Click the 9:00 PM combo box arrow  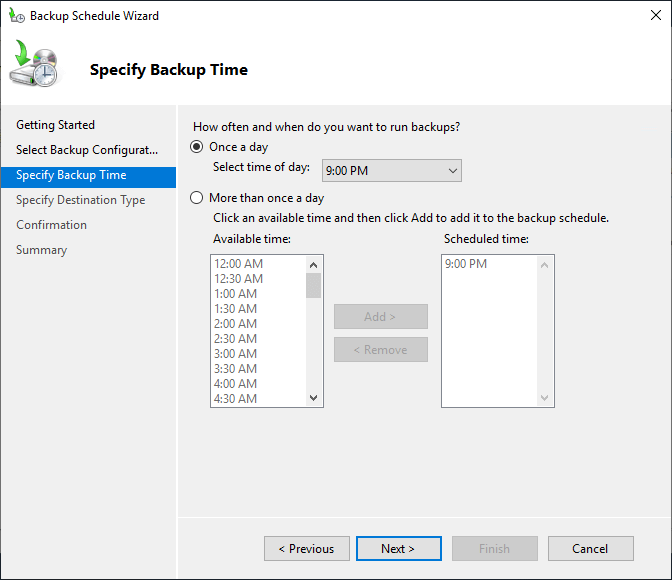click(453, 171)
